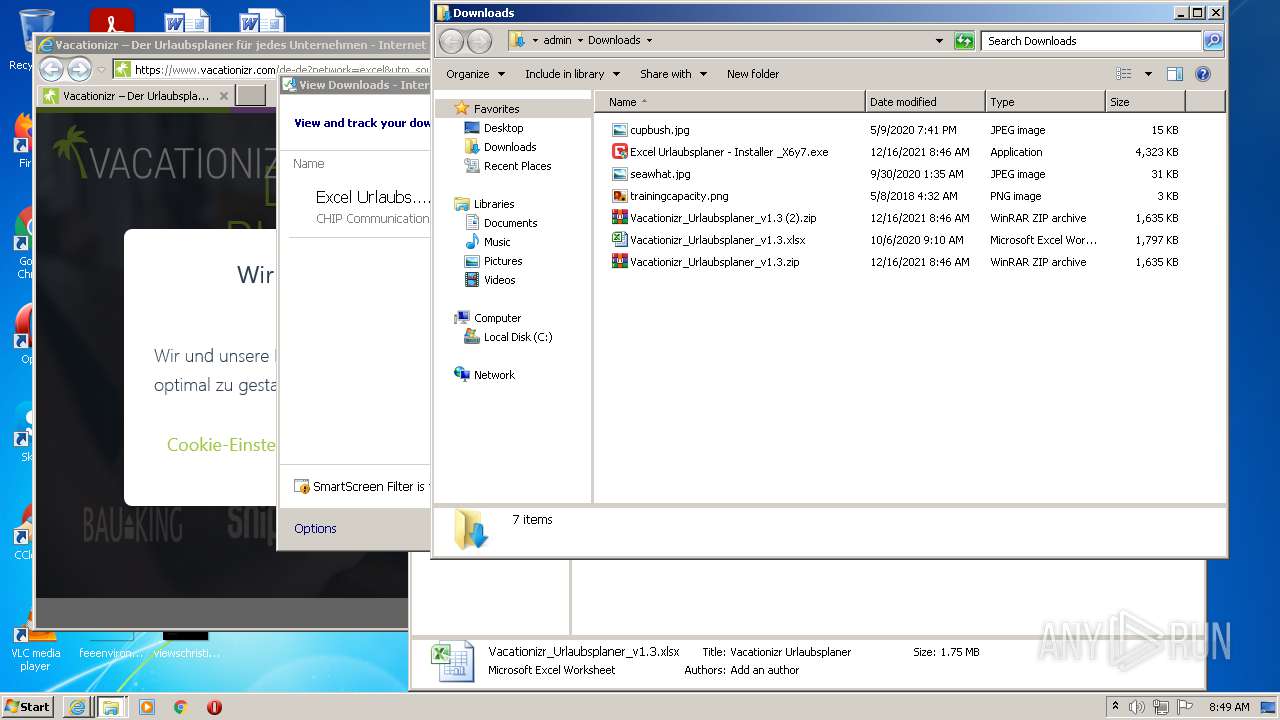Launch Windows Media Player from taskbar
1280x720 pixels.
(147, 707)
